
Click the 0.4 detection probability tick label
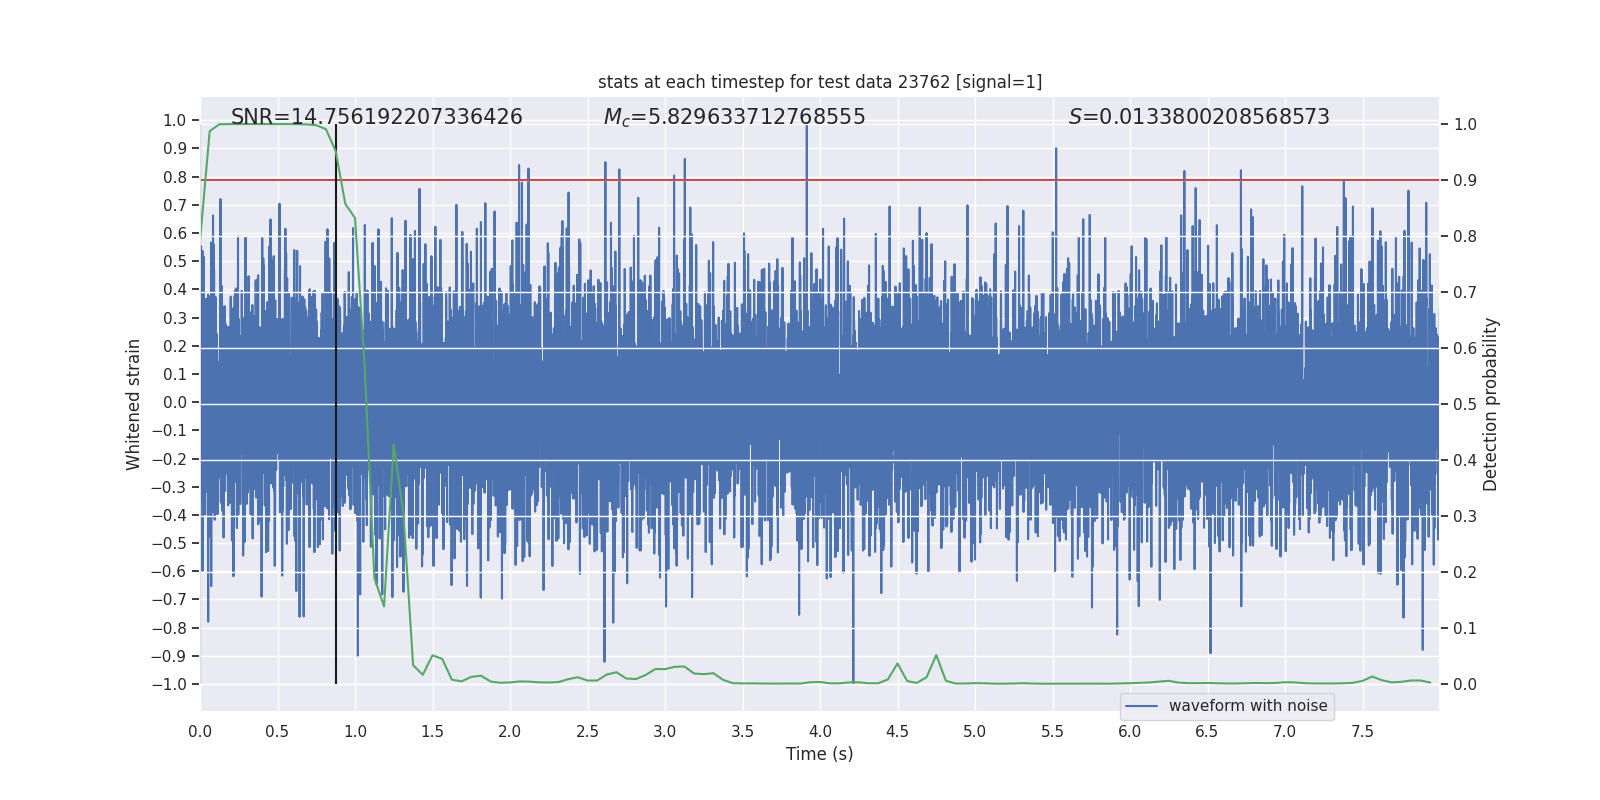pyautogui.click(x=1465, y=460)
